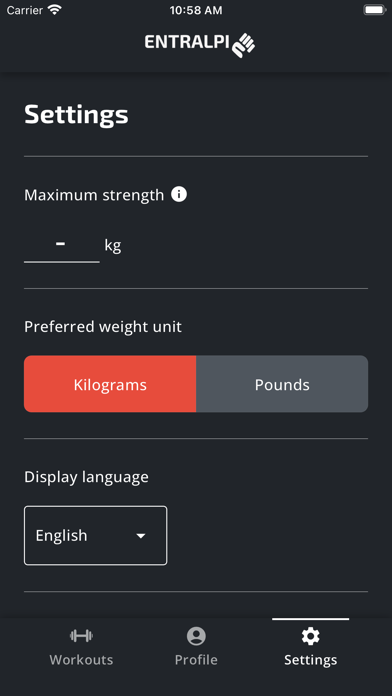
Task: Tap the Settings gear icon
Action: point(310,636)
